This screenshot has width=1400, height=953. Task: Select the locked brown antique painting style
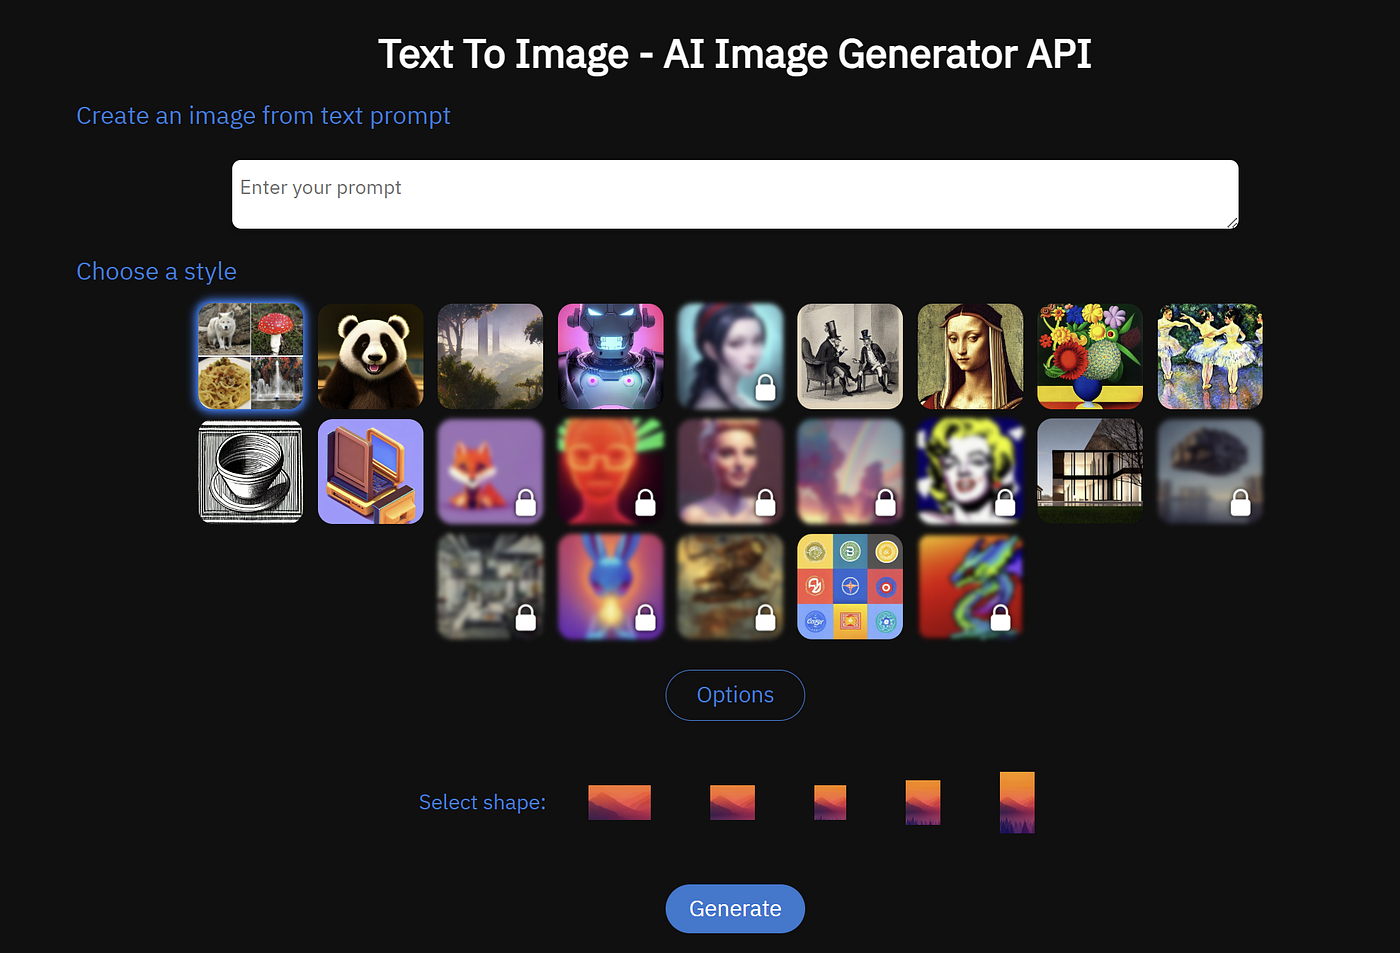point(730,586)
